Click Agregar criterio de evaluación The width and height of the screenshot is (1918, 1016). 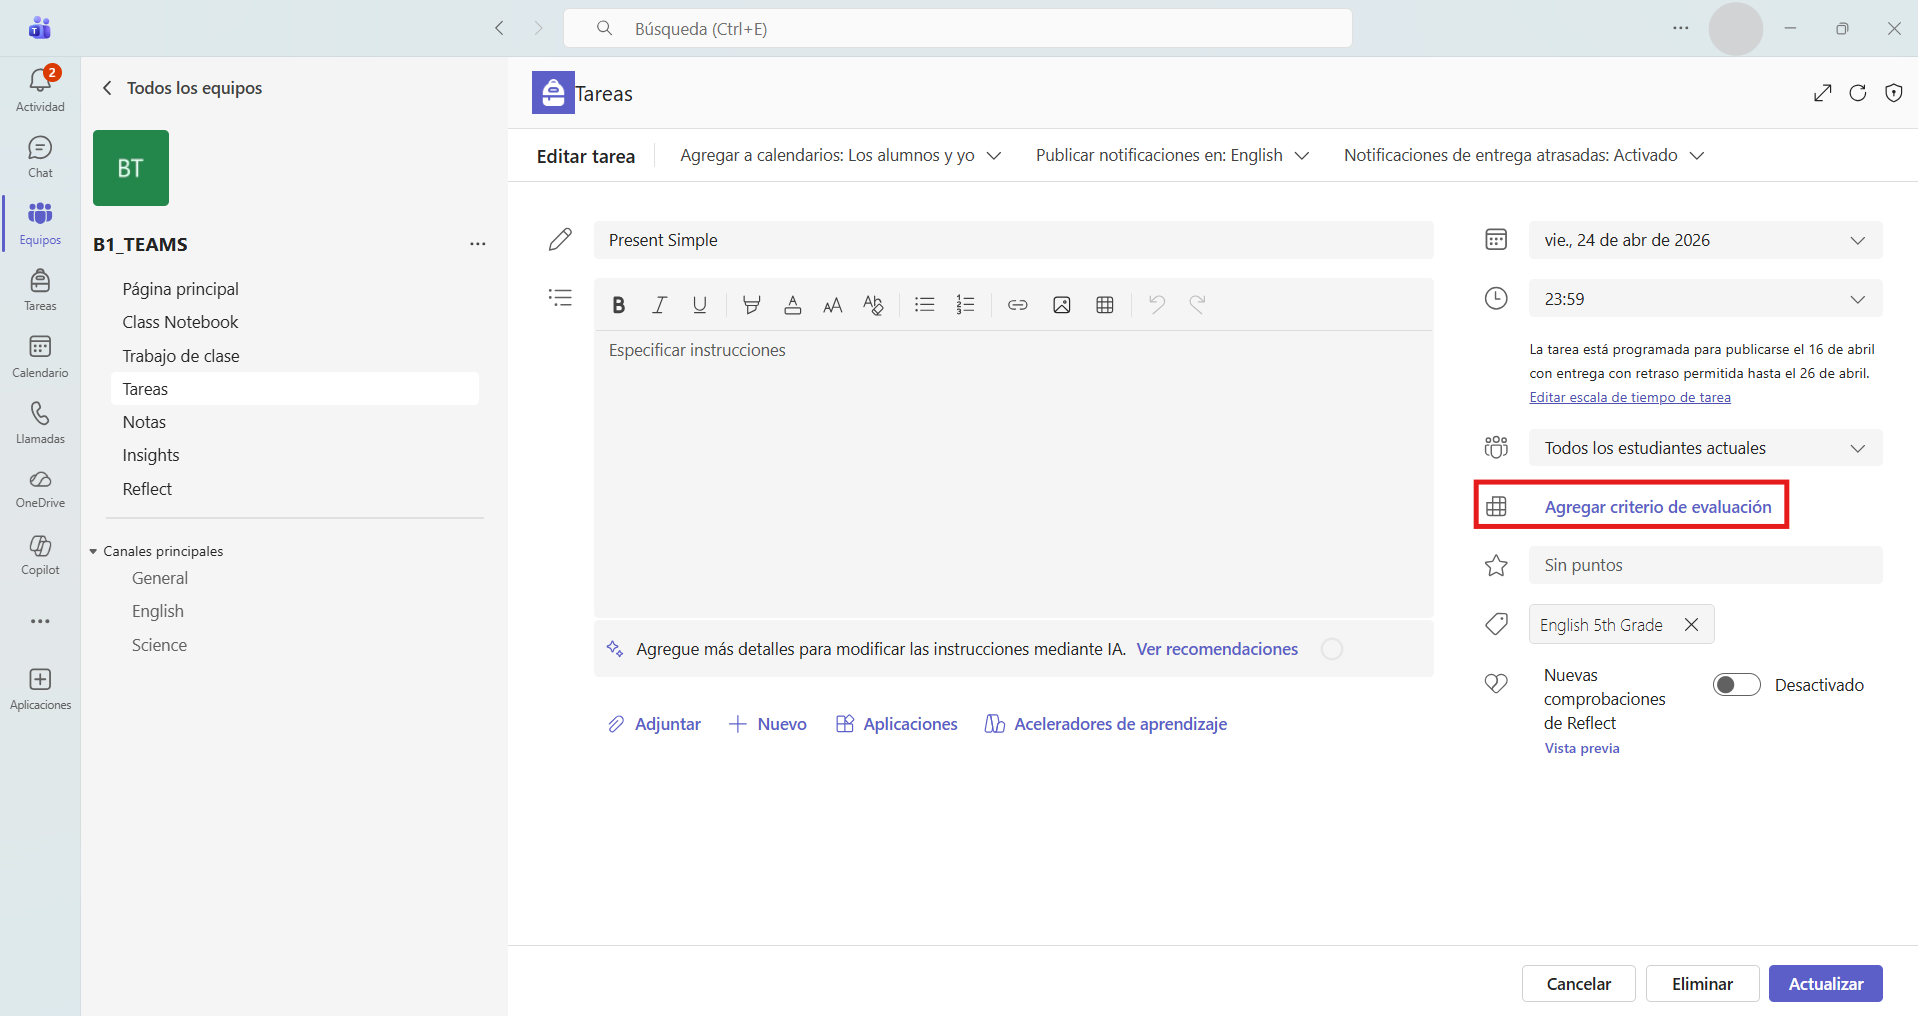tap(1658, 507)
